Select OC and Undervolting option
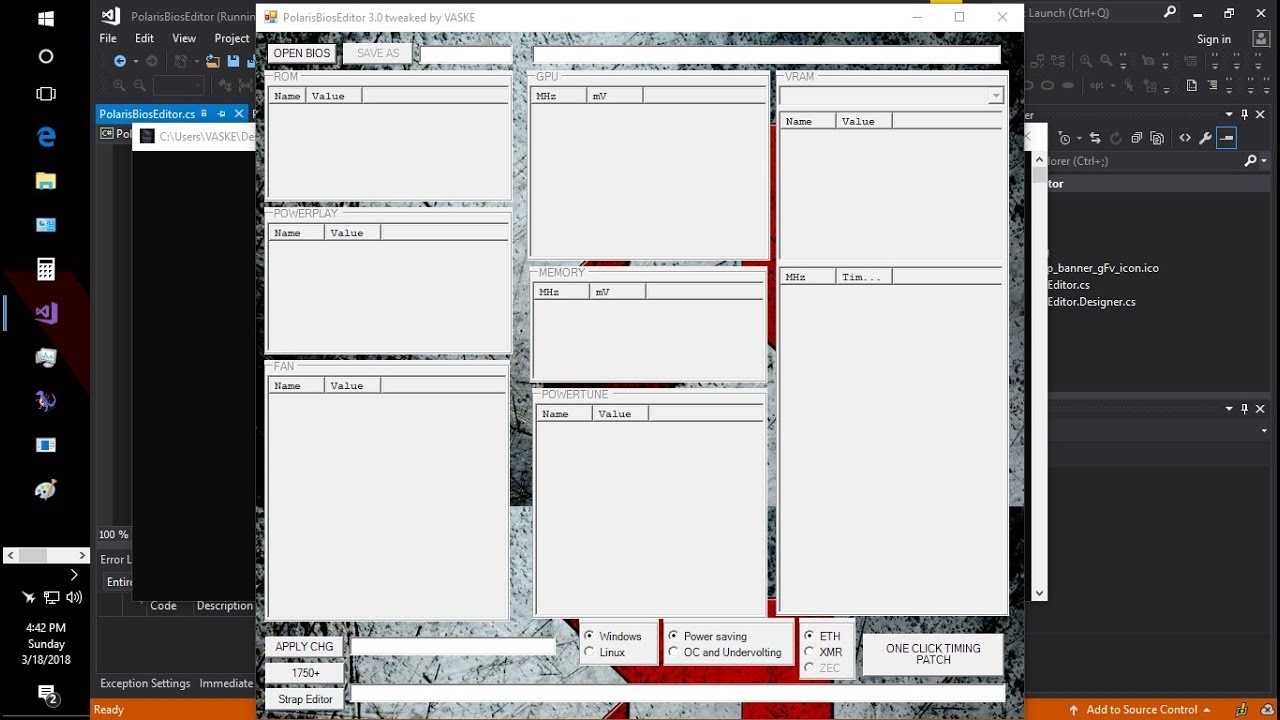This screenshot has width=1280, height=720. pos(673,652)
